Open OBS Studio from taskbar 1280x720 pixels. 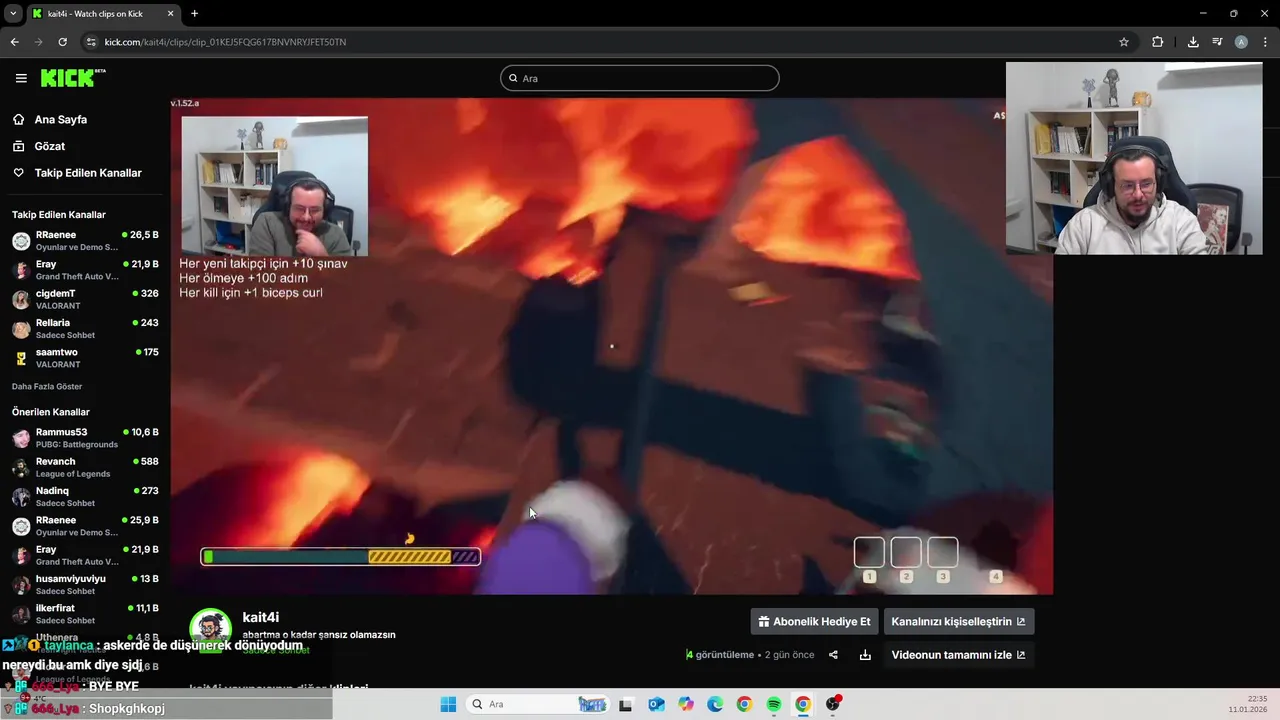click(x=833, y=704)
